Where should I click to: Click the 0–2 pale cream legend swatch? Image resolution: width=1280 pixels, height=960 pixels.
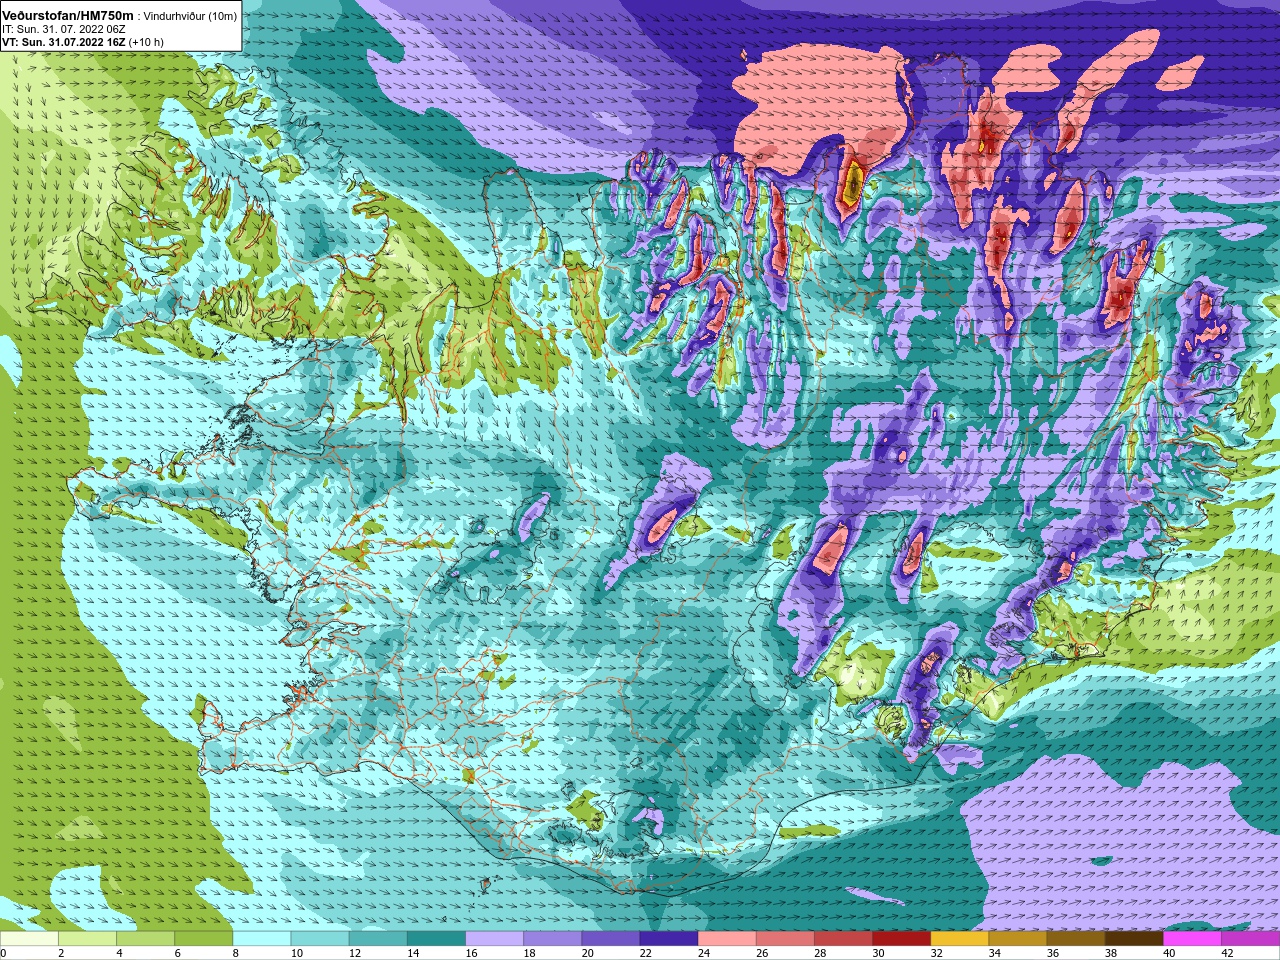click(x=29, y=938)
